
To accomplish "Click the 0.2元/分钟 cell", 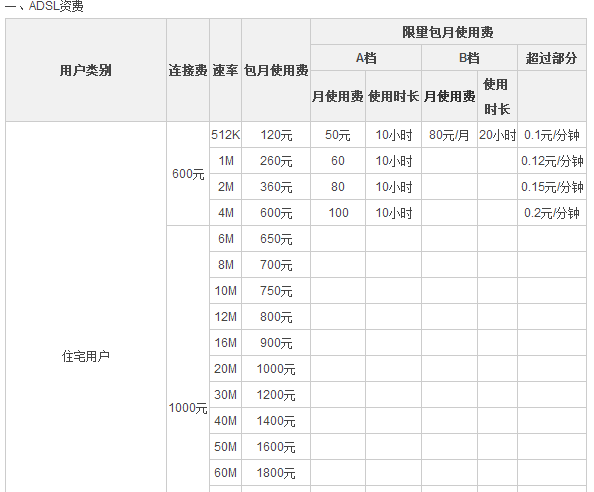I will pyautogui.click(x=552, y=213).
